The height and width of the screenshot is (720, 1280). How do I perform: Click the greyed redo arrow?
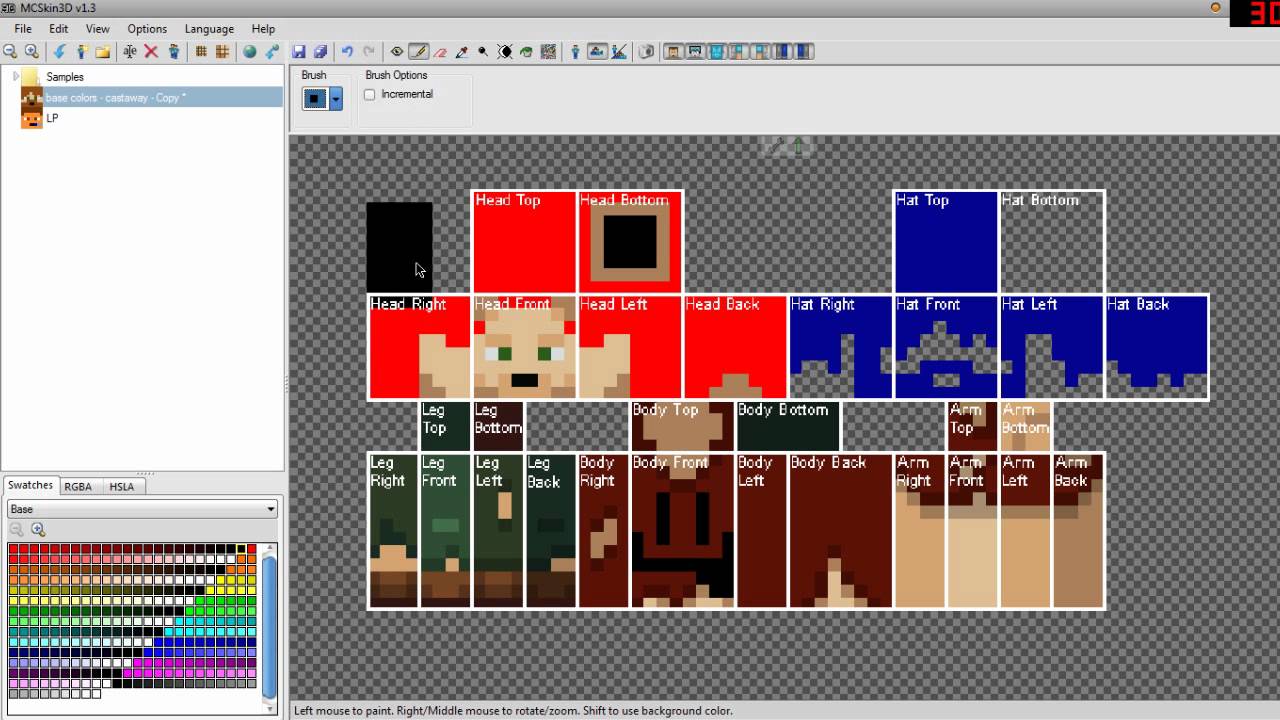click(x=369, y=52)
